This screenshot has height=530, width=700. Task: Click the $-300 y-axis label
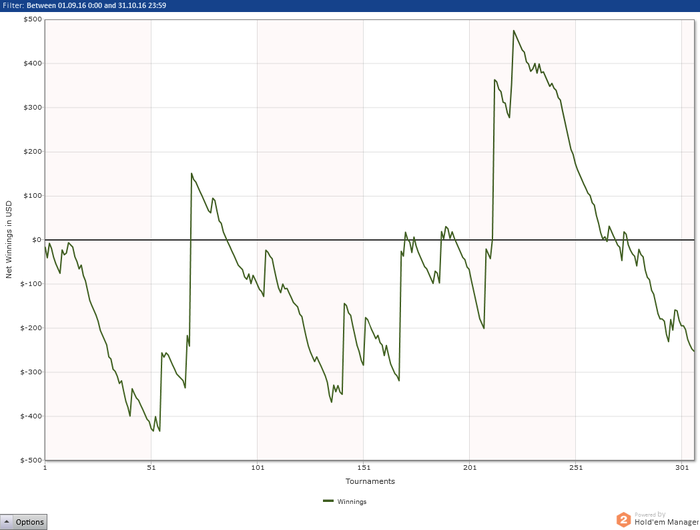tap(31, 372)
